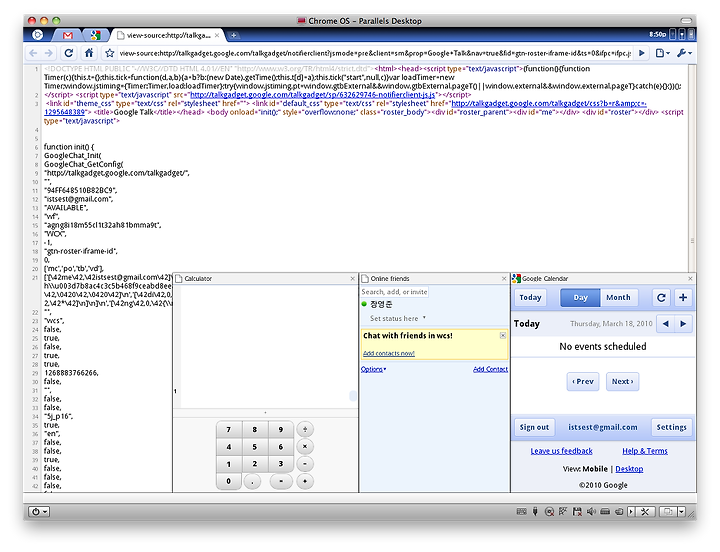The width and height of the screenshot is (720, 552).
Task: Close the Calculator panel
Action: (x=353, y=278)
